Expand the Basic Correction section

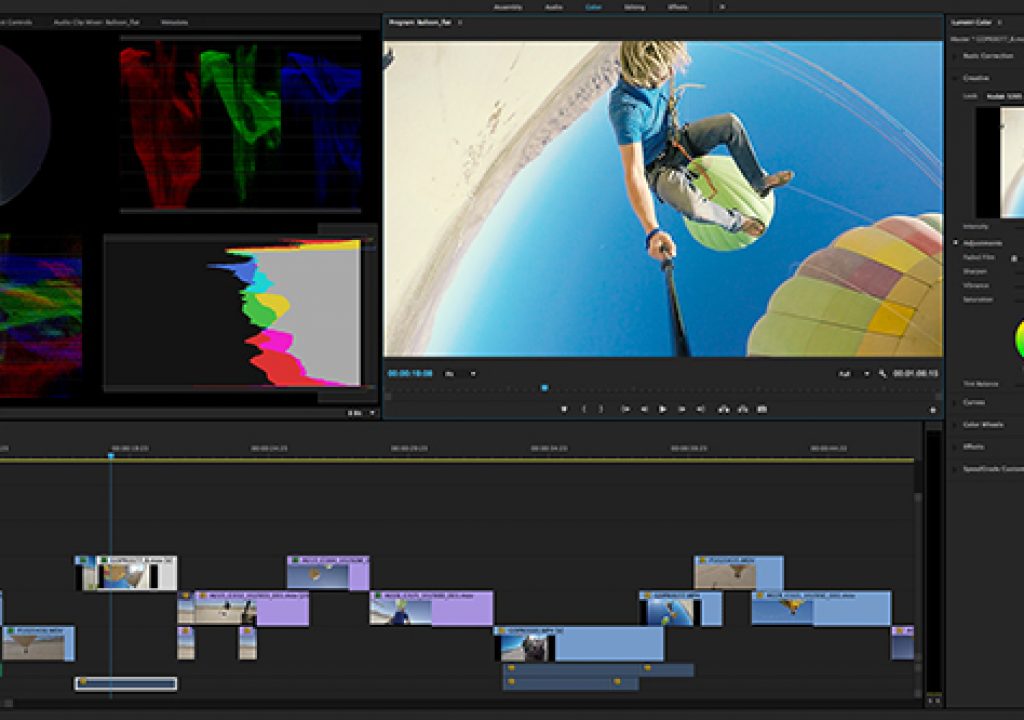987,56
